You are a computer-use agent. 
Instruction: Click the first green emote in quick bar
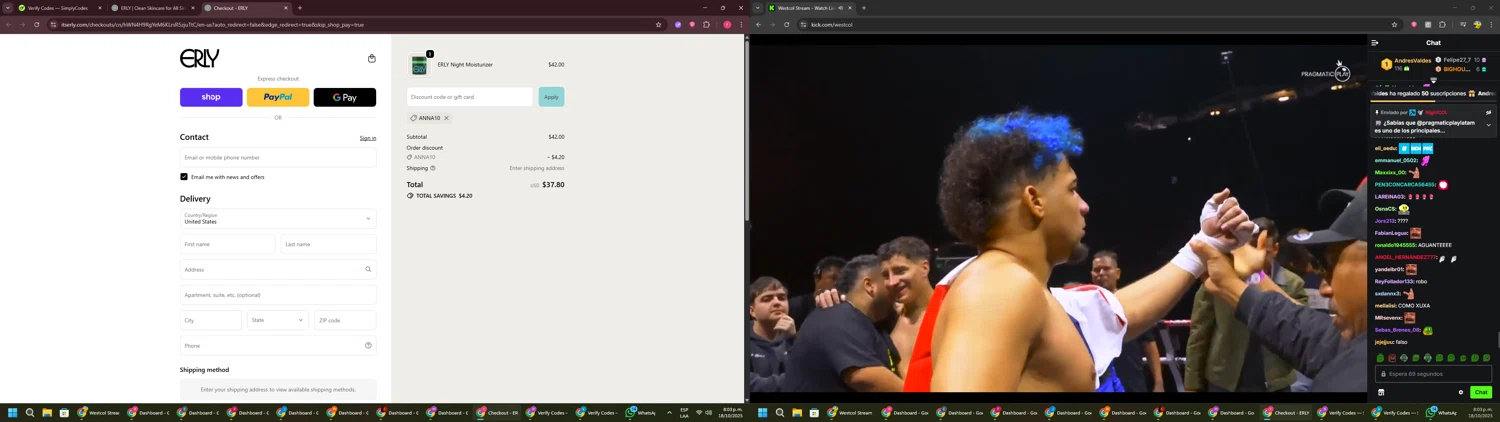(x=1380, y=358)
